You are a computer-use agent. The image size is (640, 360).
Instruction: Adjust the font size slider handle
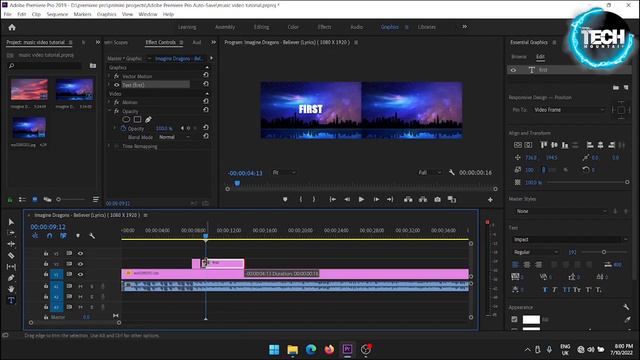pos(604,252)
